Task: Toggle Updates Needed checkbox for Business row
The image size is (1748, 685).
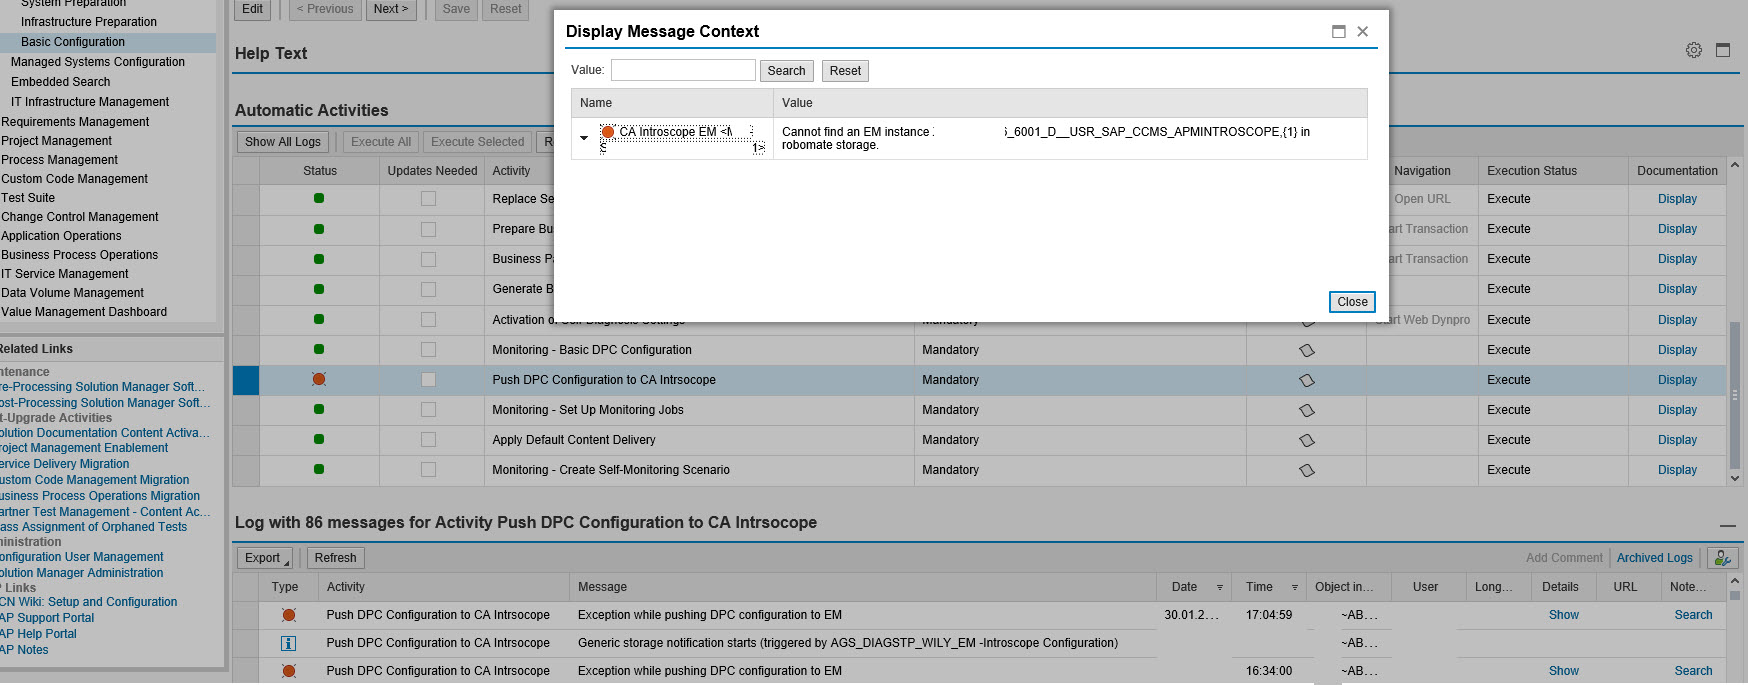Action: [428, 259]
